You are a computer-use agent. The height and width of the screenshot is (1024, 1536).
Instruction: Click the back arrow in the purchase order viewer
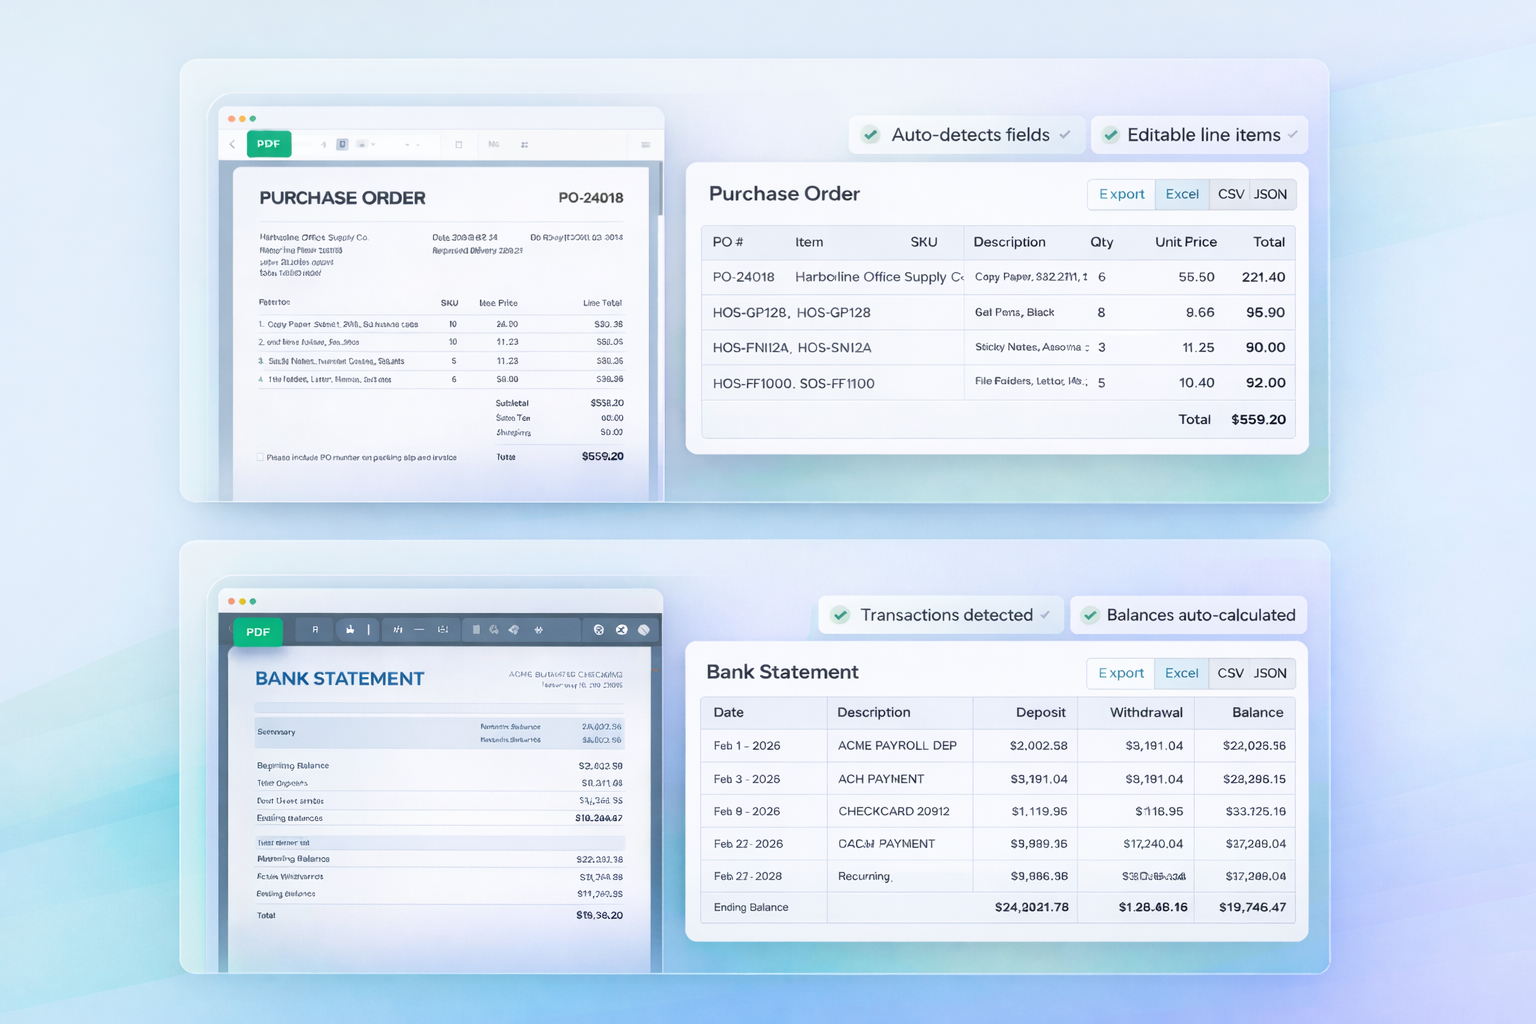pos(232,144)
